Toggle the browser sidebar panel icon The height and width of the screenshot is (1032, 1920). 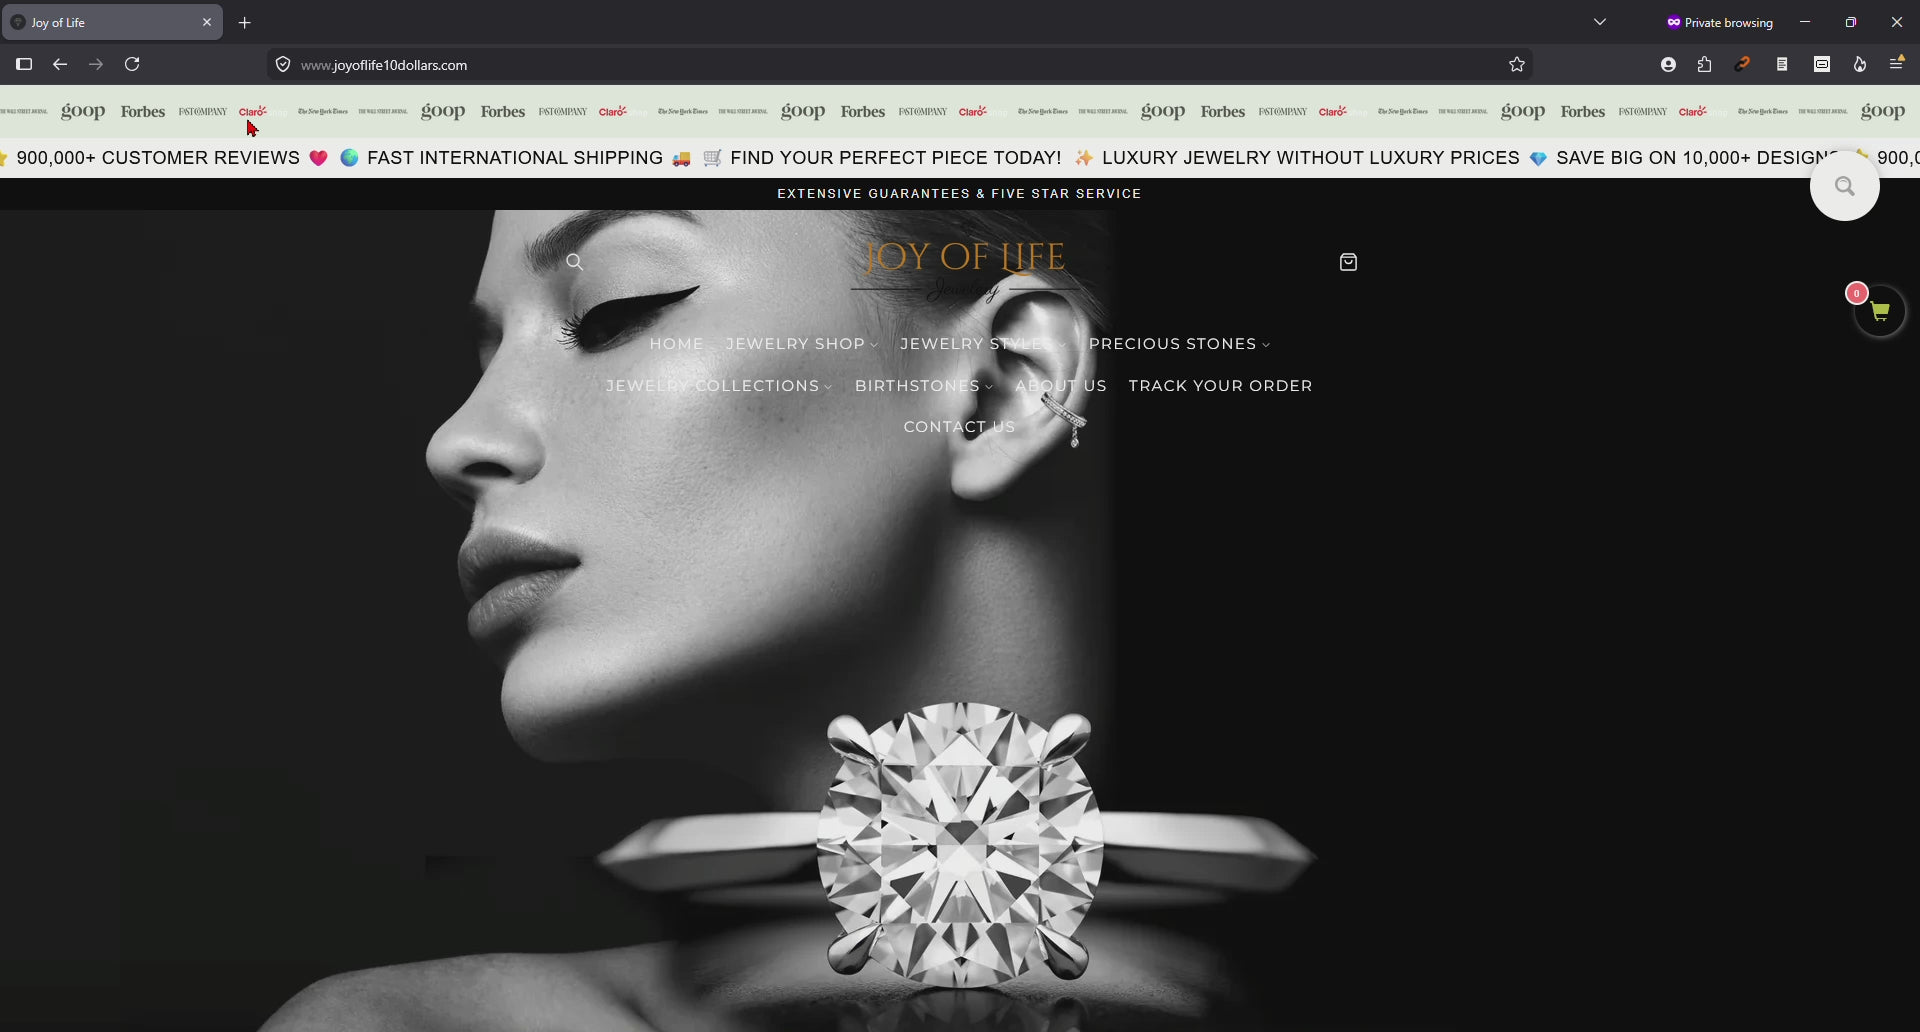pyautogui.click(x=24, y=64)
